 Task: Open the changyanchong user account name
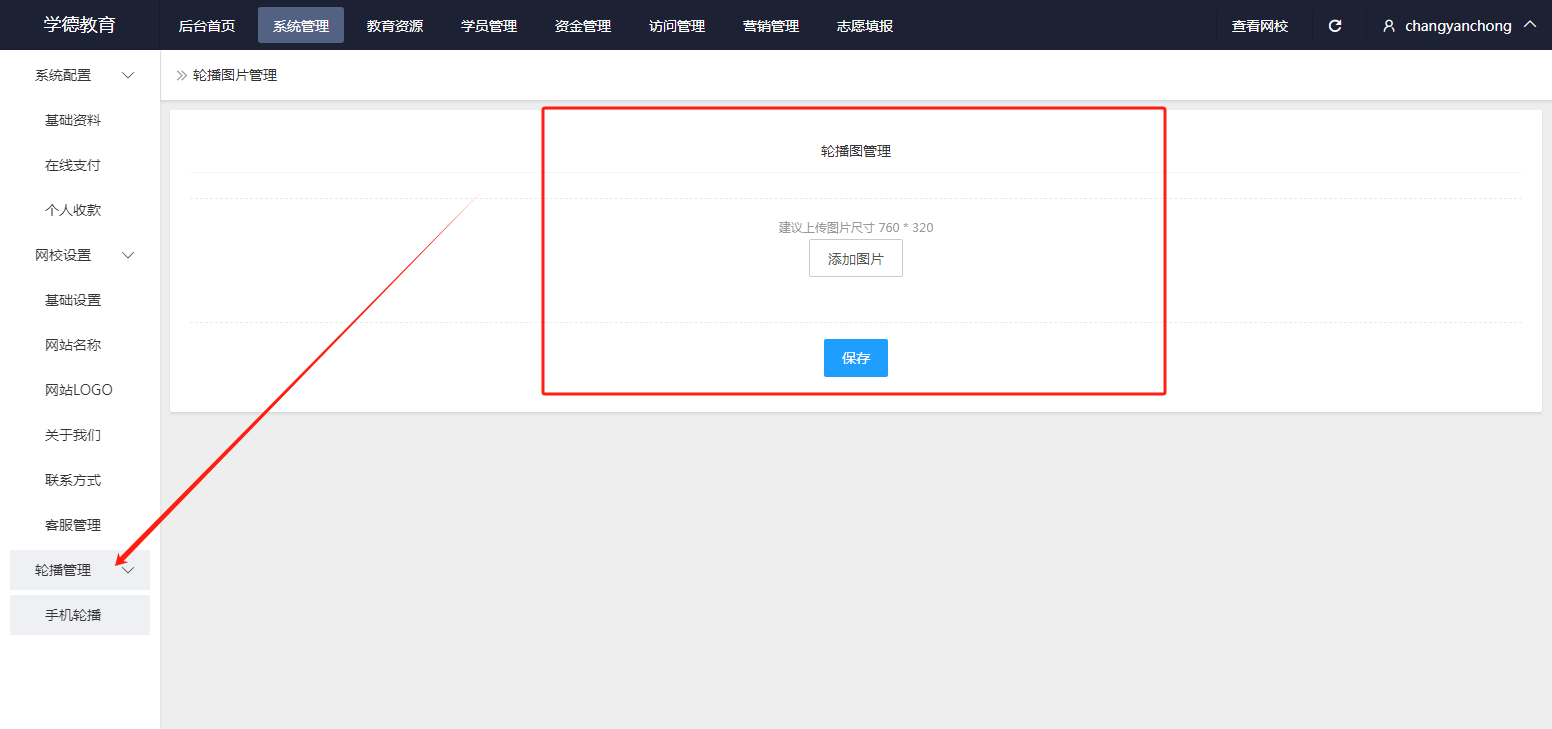coord(1458,26)
